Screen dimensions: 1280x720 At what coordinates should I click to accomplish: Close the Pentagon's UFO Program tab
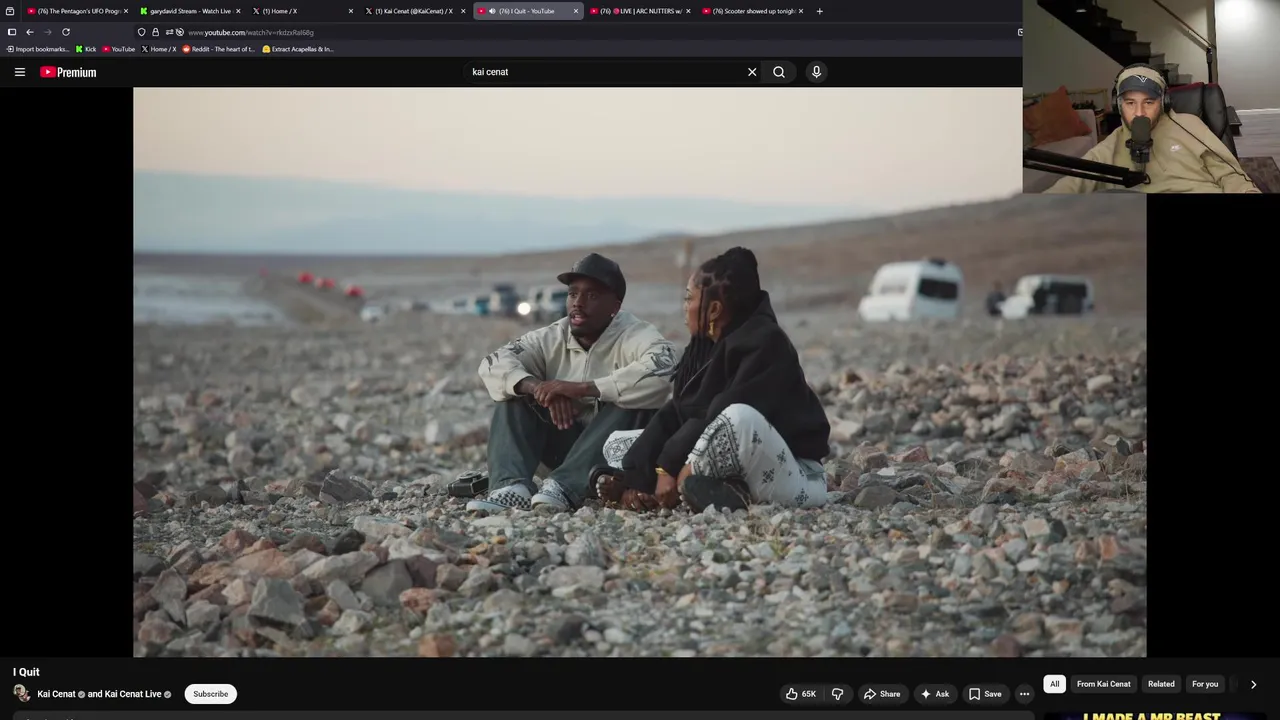(125, 11)
